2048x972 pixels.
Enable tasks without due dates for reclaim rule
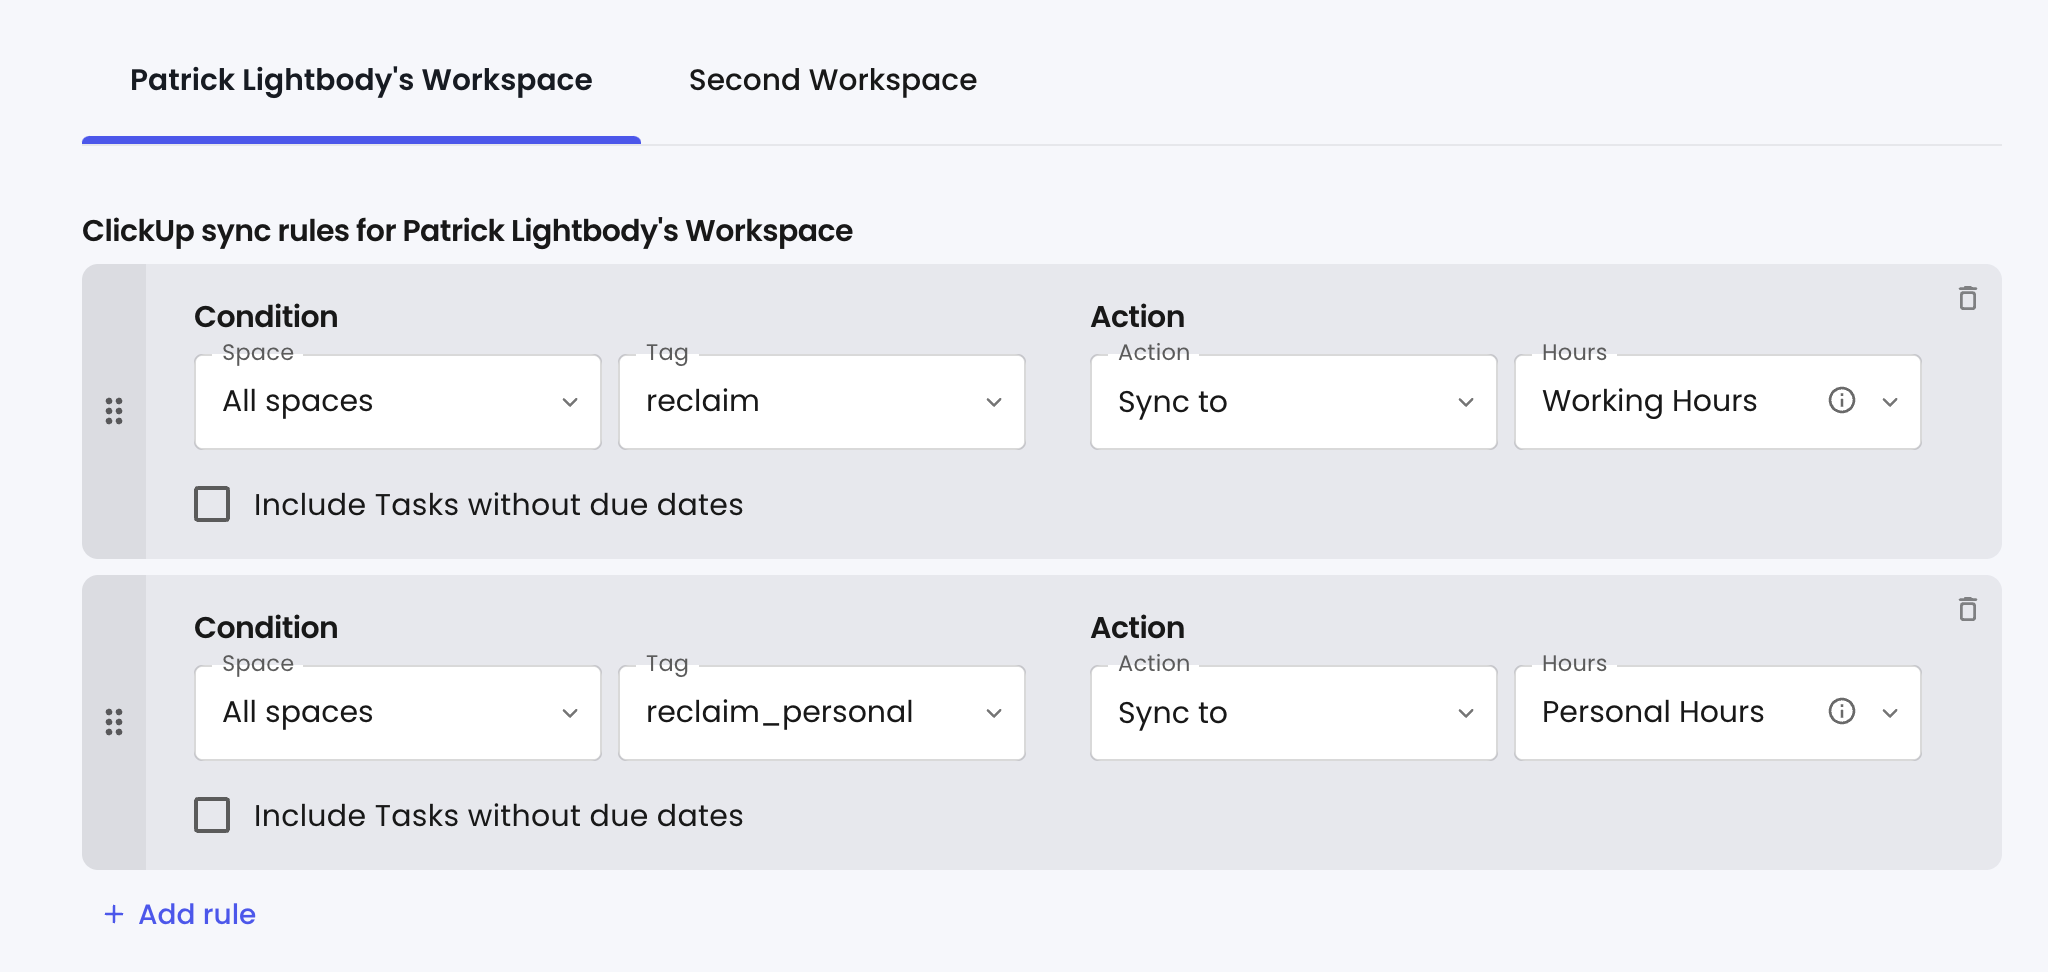coord(212,504)
